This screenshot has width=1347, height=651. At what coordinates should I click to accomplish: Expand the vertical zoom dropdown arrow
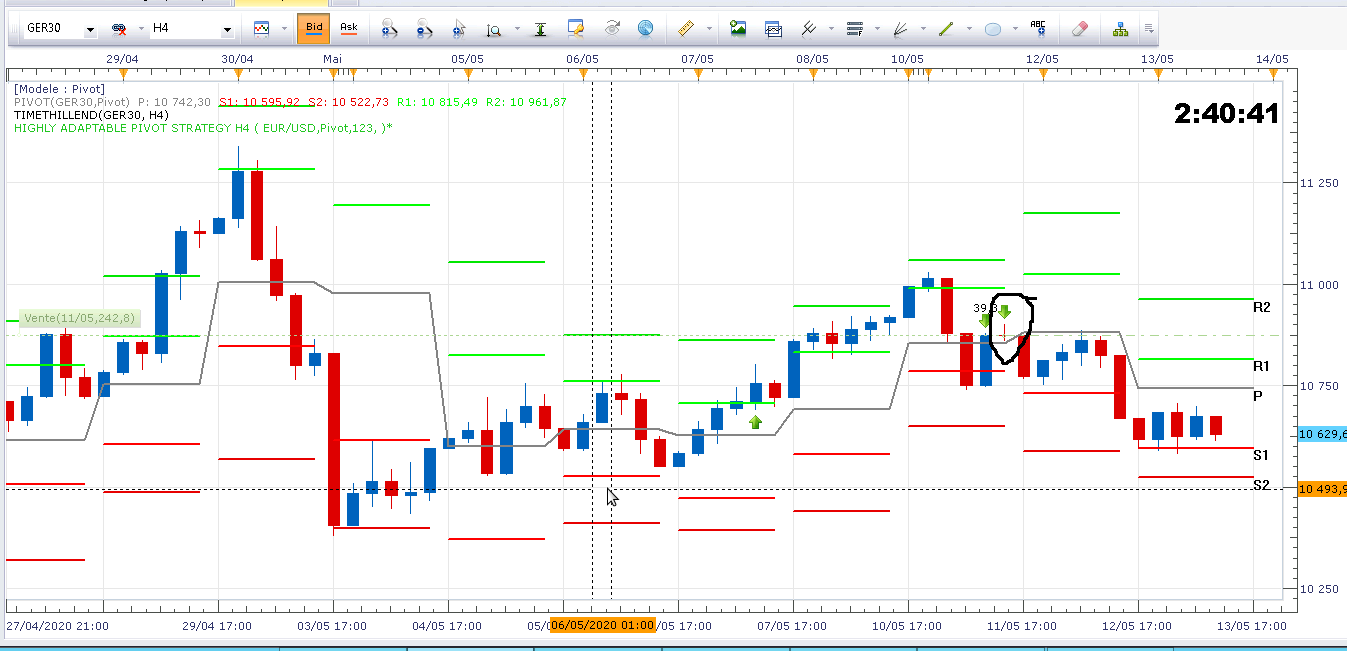click(515, 30)
